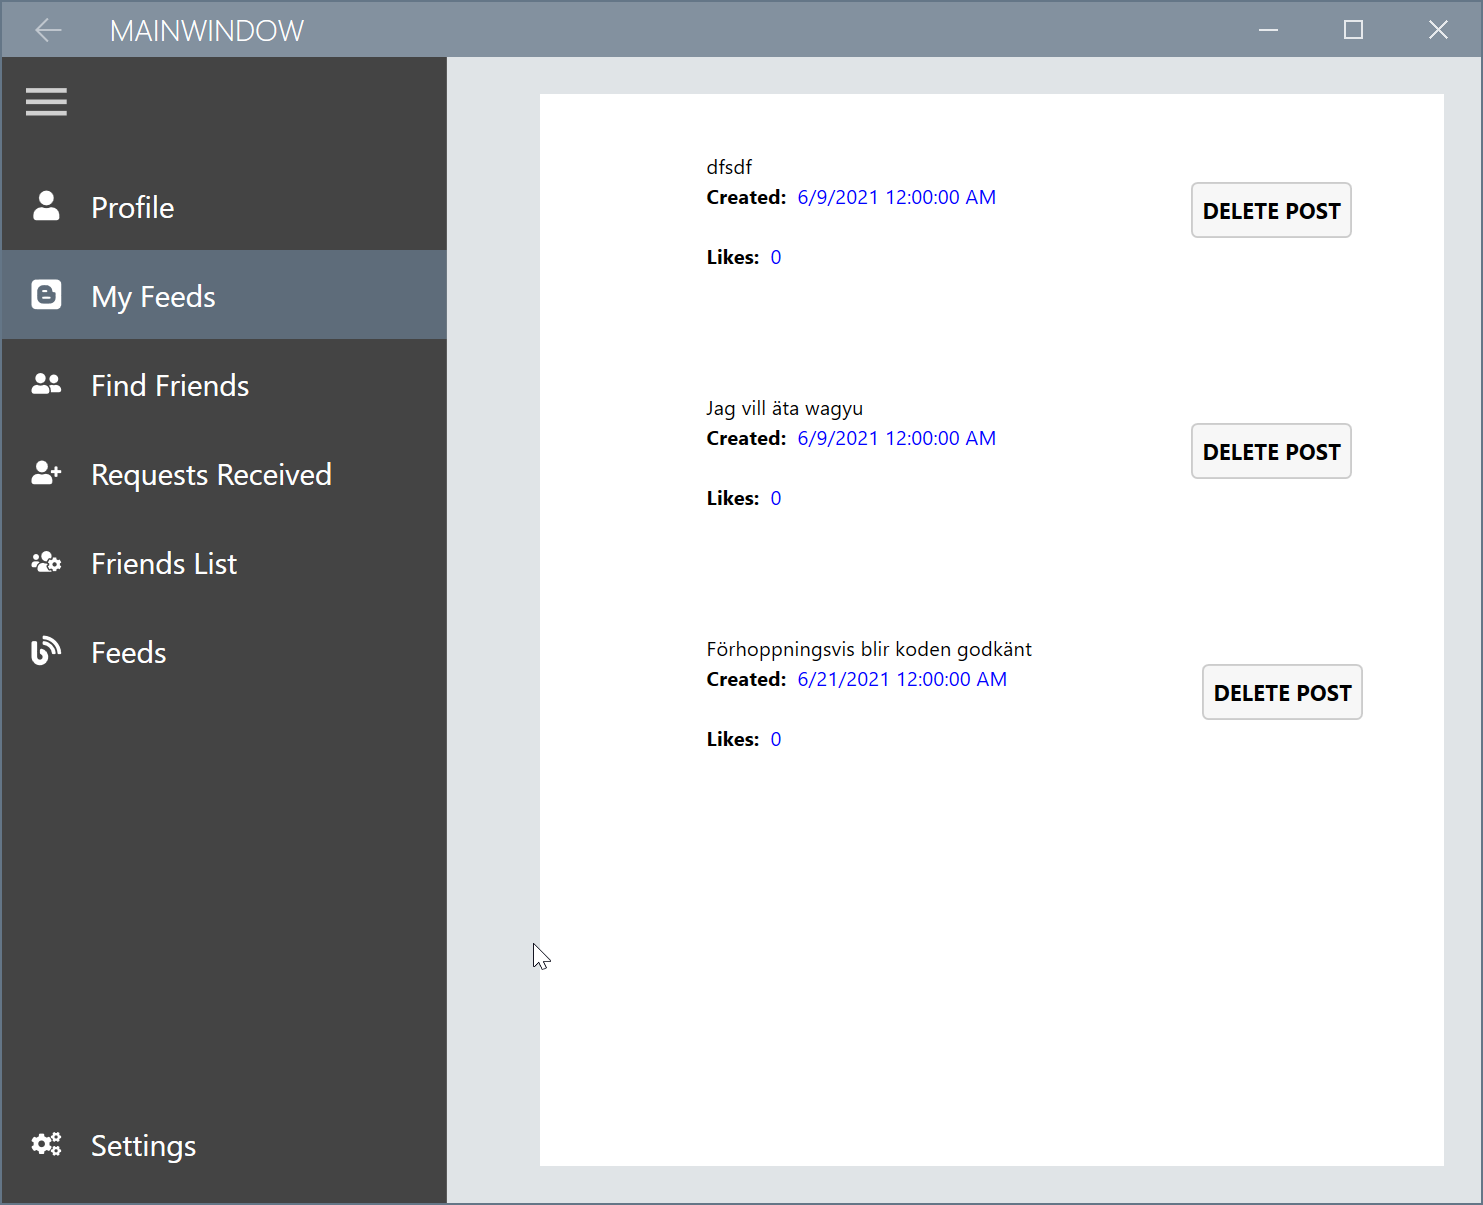Screen dimensions: 1483x1205
Task: Click created date of wagyu post
Action: coord(897,438)
